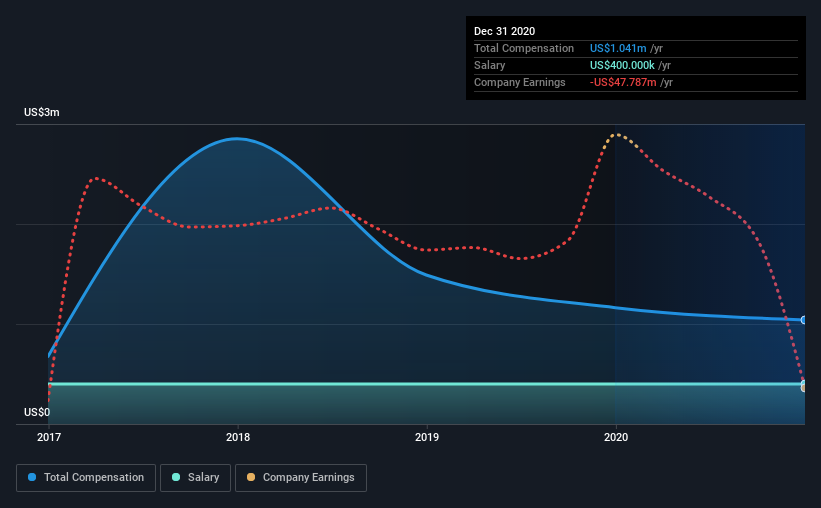Click the US$400.000k salary value
The height and width of the screenshot is (508, 821).
tap(622, 65)
